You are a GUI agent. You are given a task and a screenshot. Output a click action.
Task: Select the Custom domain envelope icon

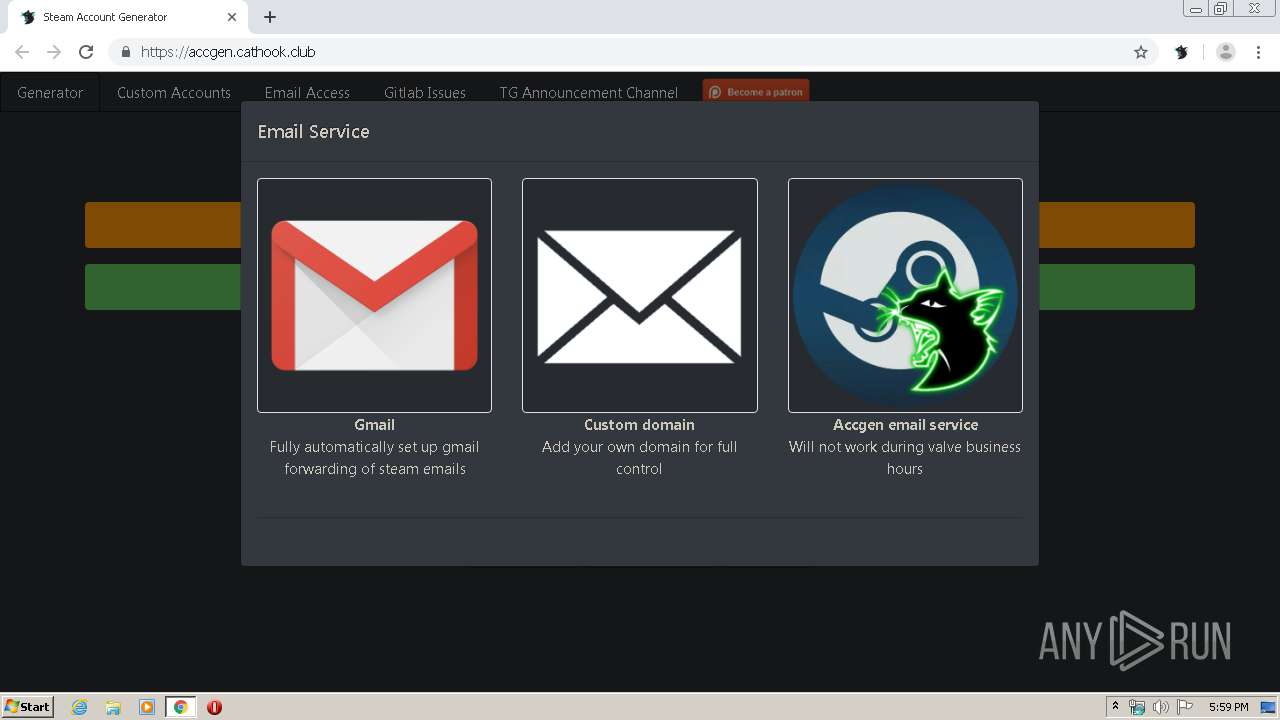coord(639,295)
